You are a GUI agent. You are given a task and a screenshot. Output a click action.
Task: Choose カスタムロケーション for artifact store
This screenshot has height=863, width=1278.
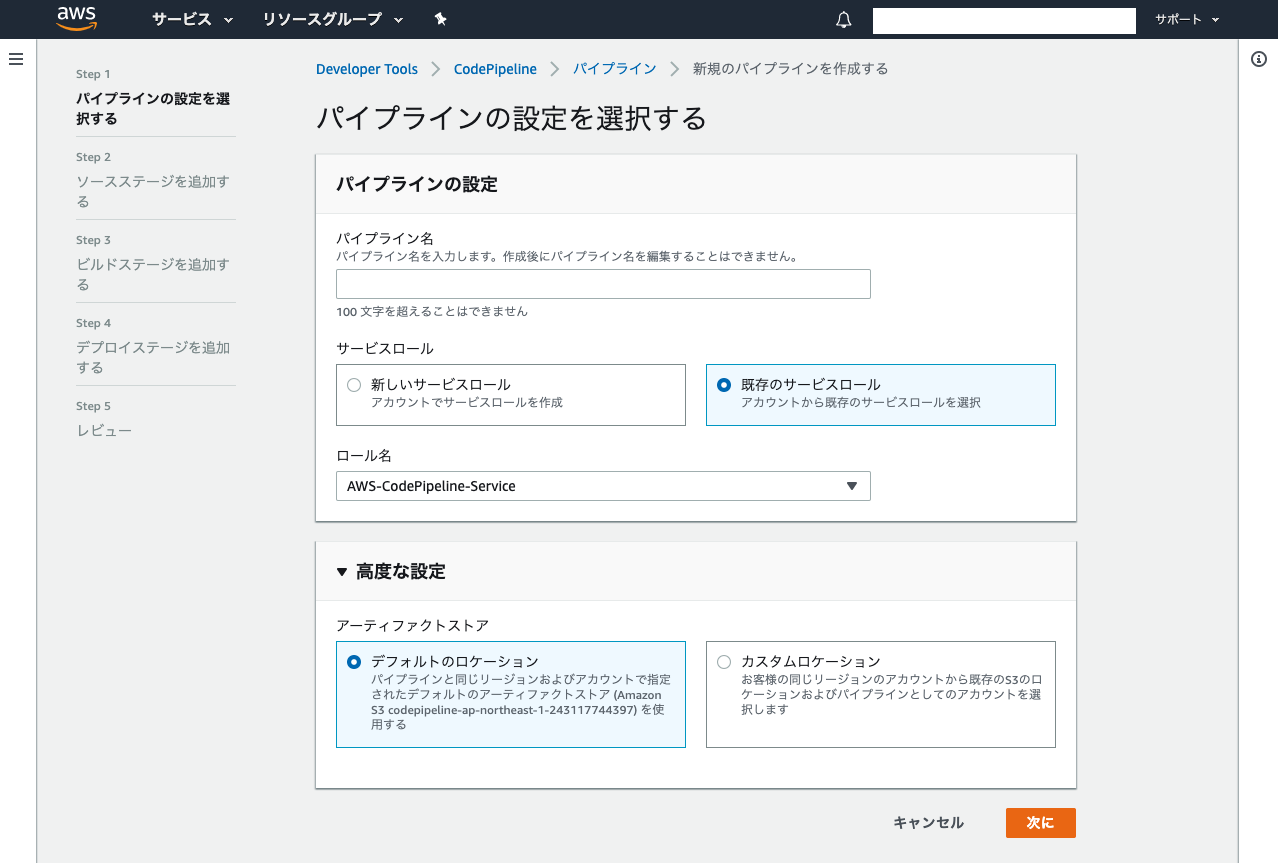[x=723, y=661]
